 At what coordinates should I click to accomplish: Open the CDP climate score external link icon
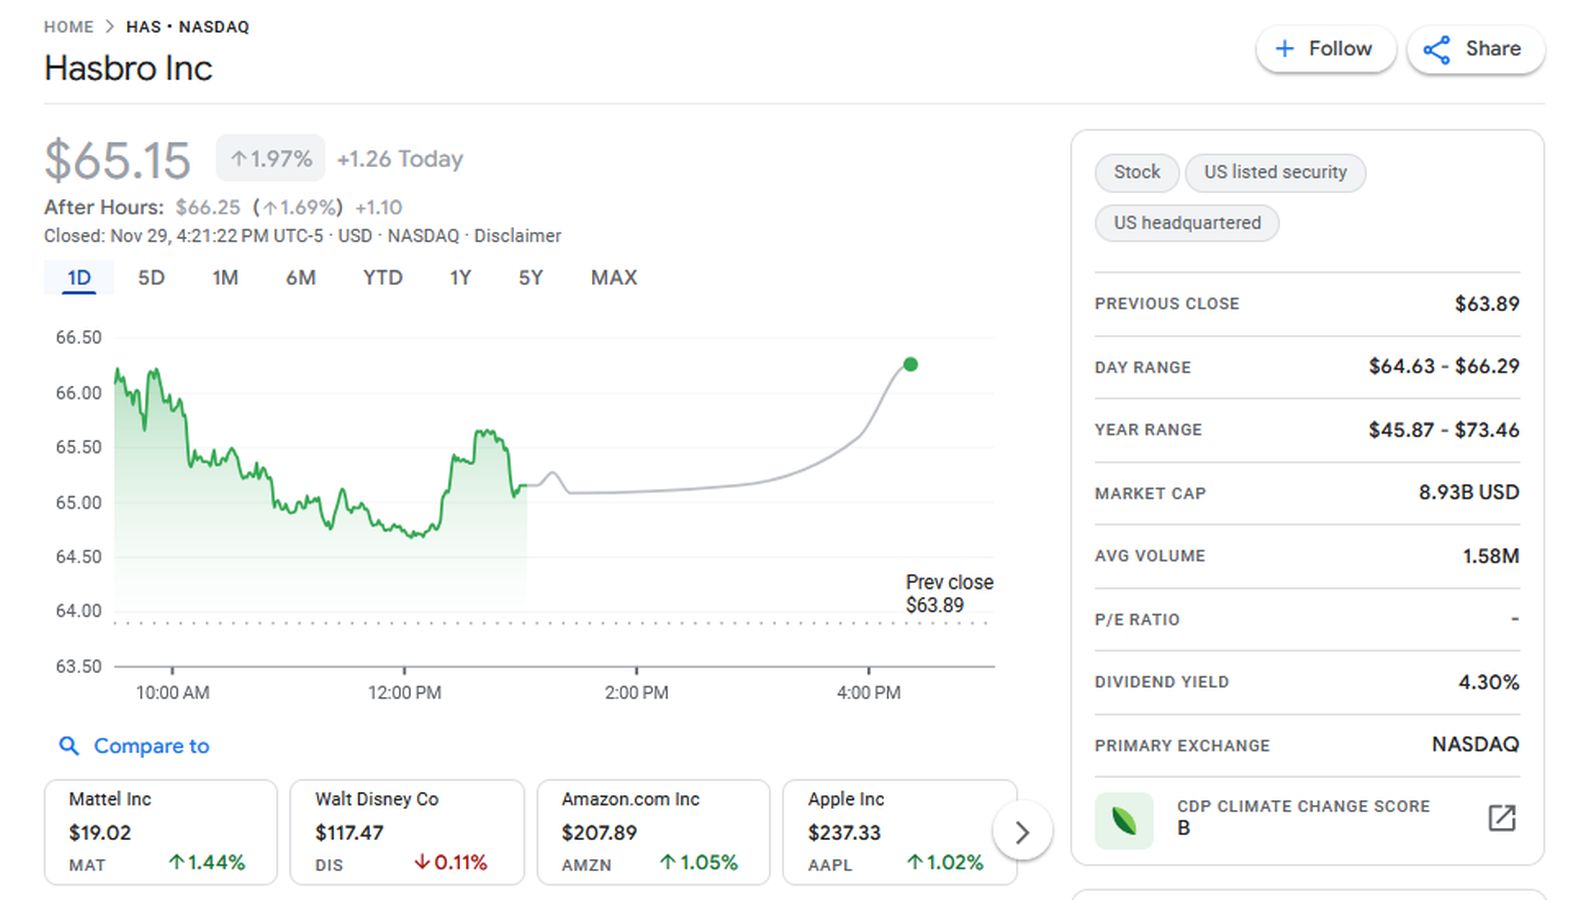1501,817
